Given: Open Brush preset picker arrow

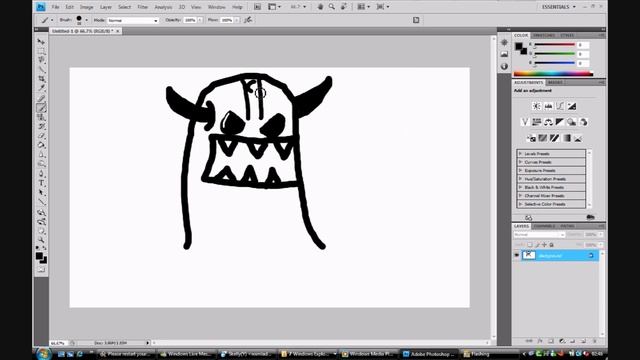Looking at the screenshot, I should (86, 20).
